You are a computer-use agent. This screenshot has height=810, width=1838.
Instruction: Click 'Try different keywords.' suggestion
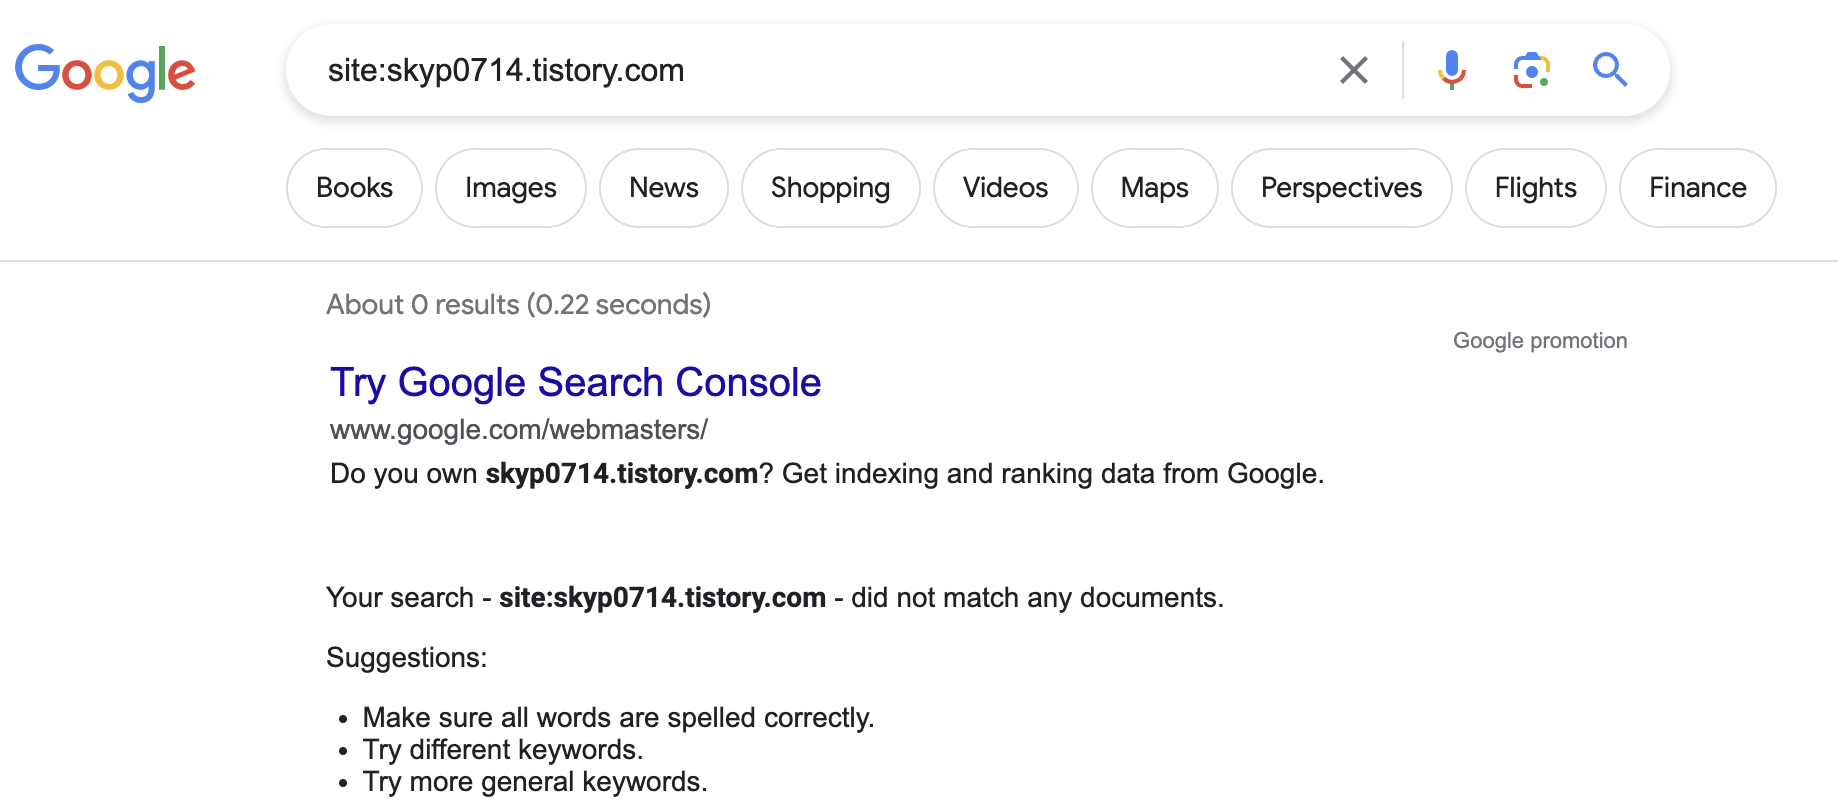coord(503,750)
